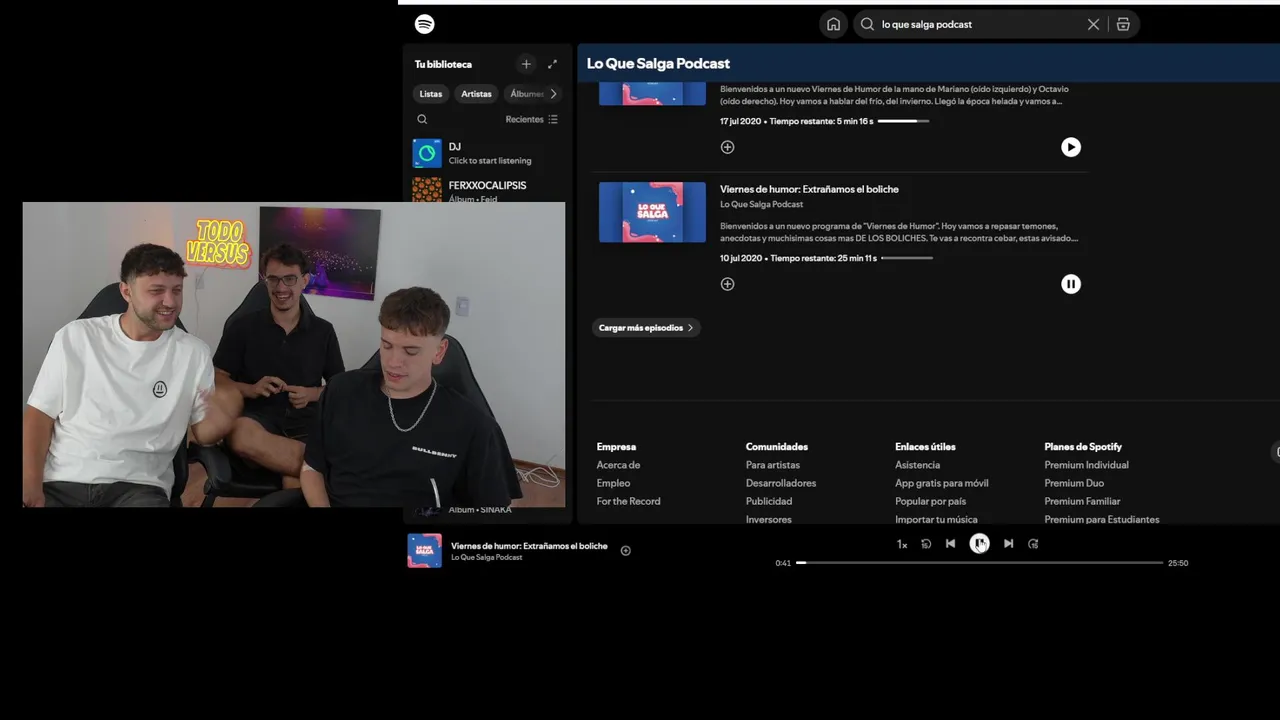This screenshot has height=720, width=1280.
Task: Open FERXXOCALIPSIS album in library
Action: (488, 189)
